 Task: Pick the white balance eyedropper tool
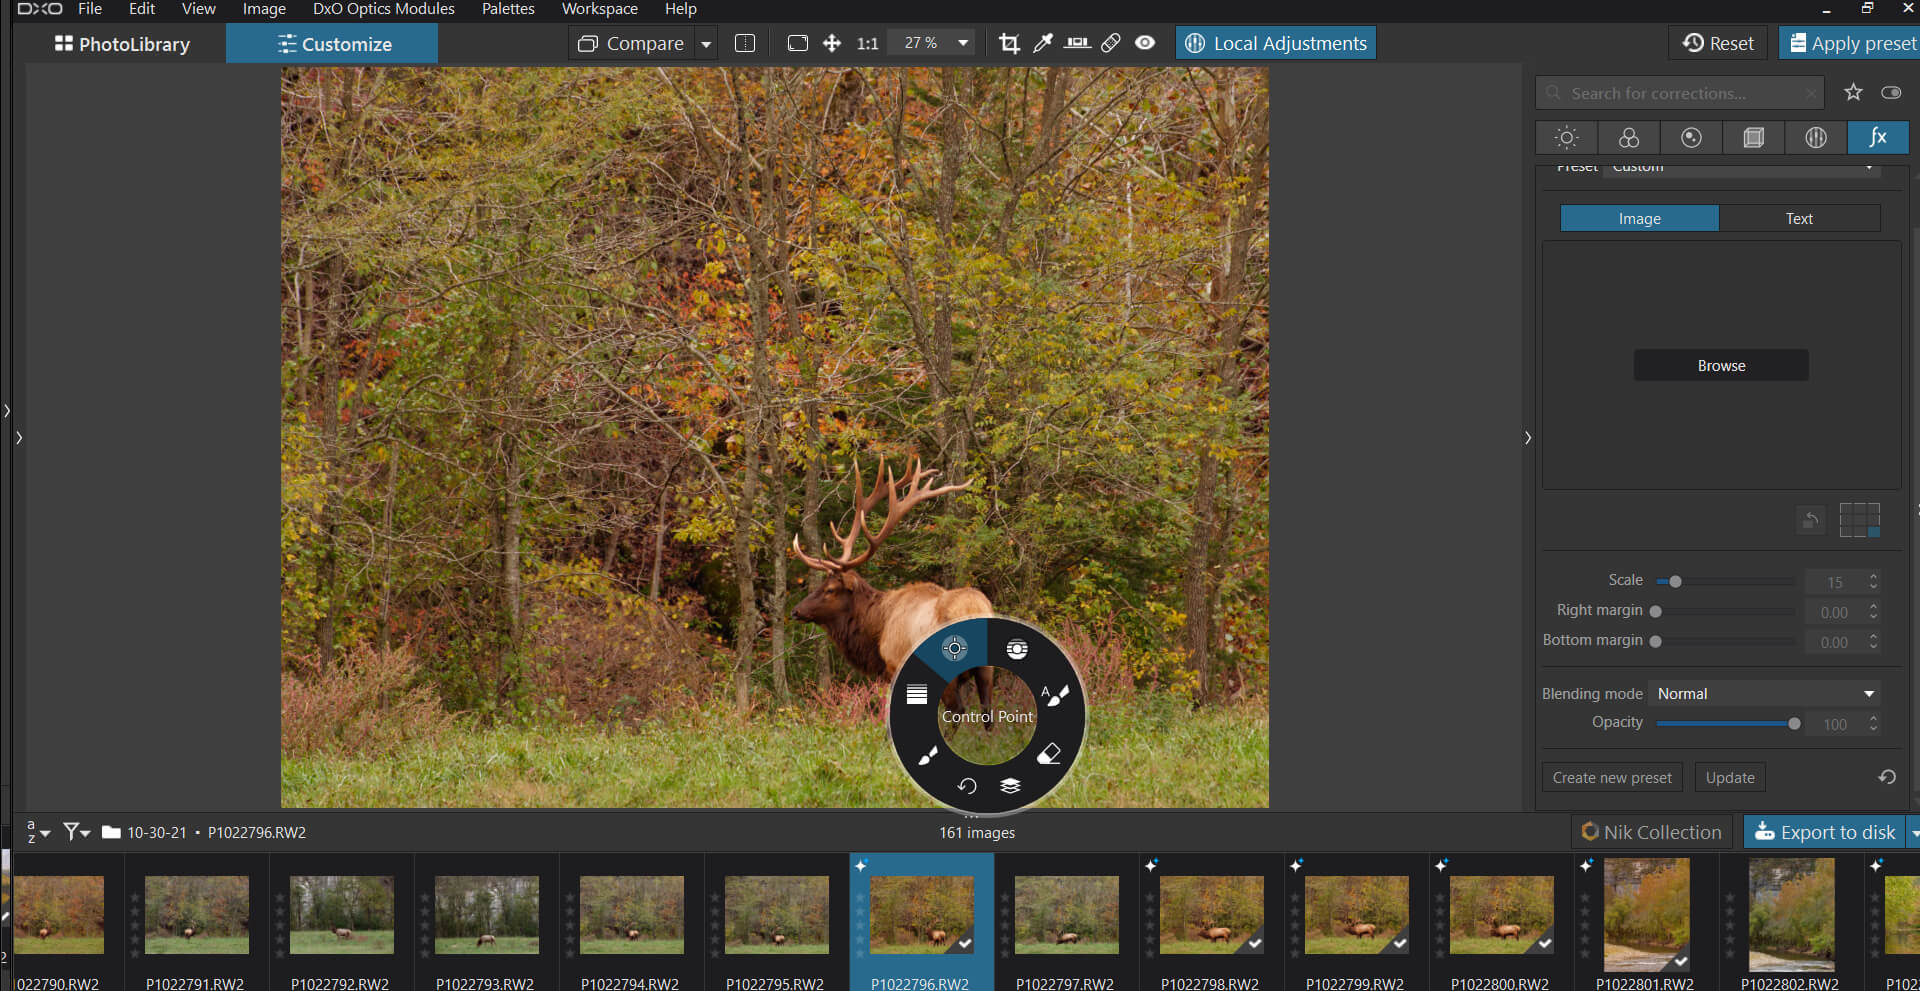tap(1043, 43)
